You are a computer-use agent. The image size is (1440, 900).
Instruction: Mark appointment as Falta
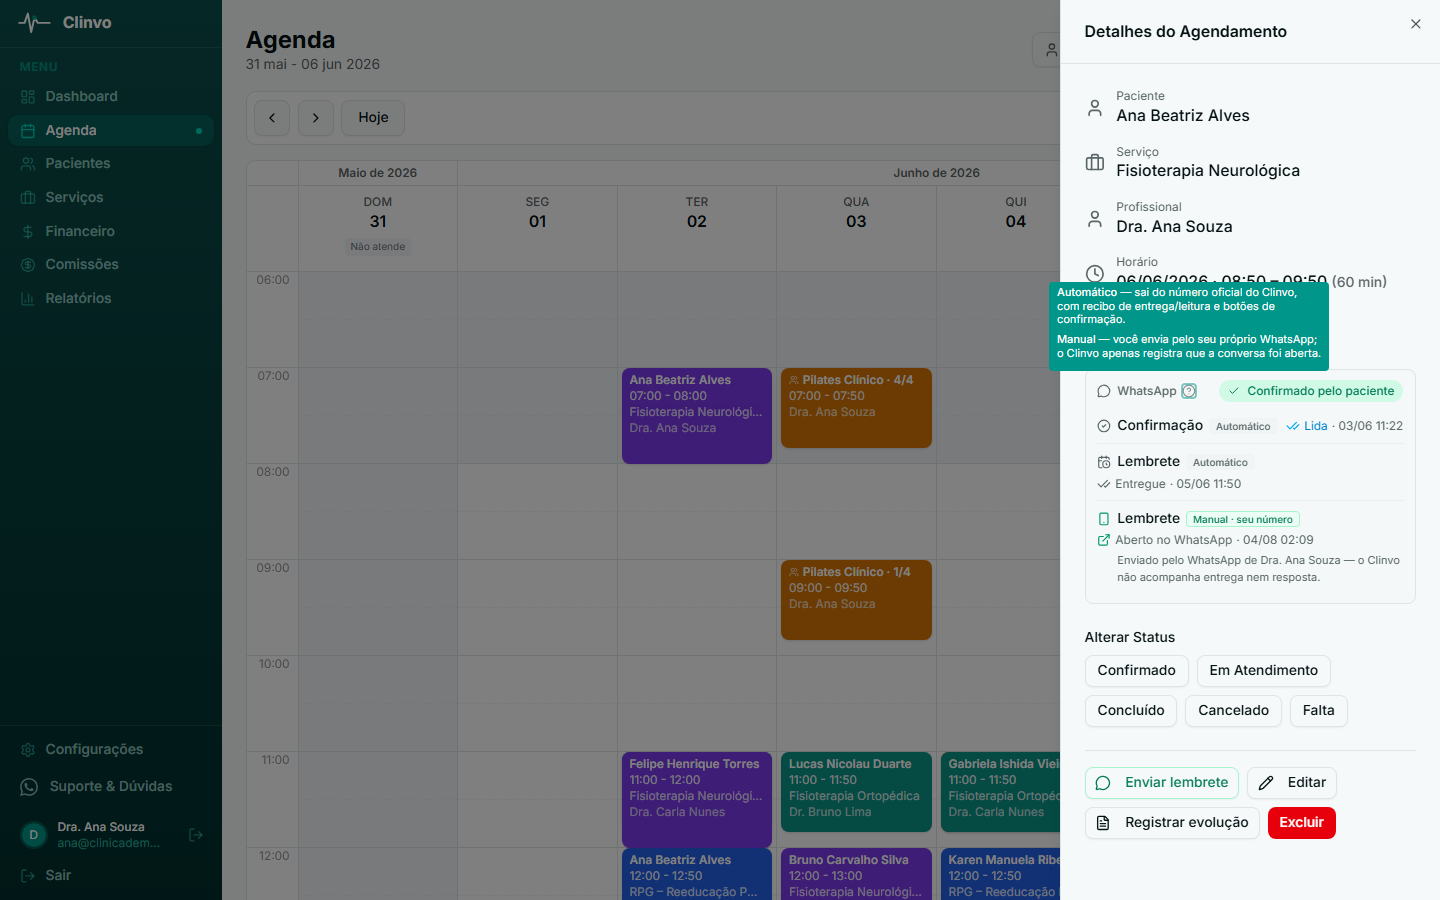[1318, 711]
